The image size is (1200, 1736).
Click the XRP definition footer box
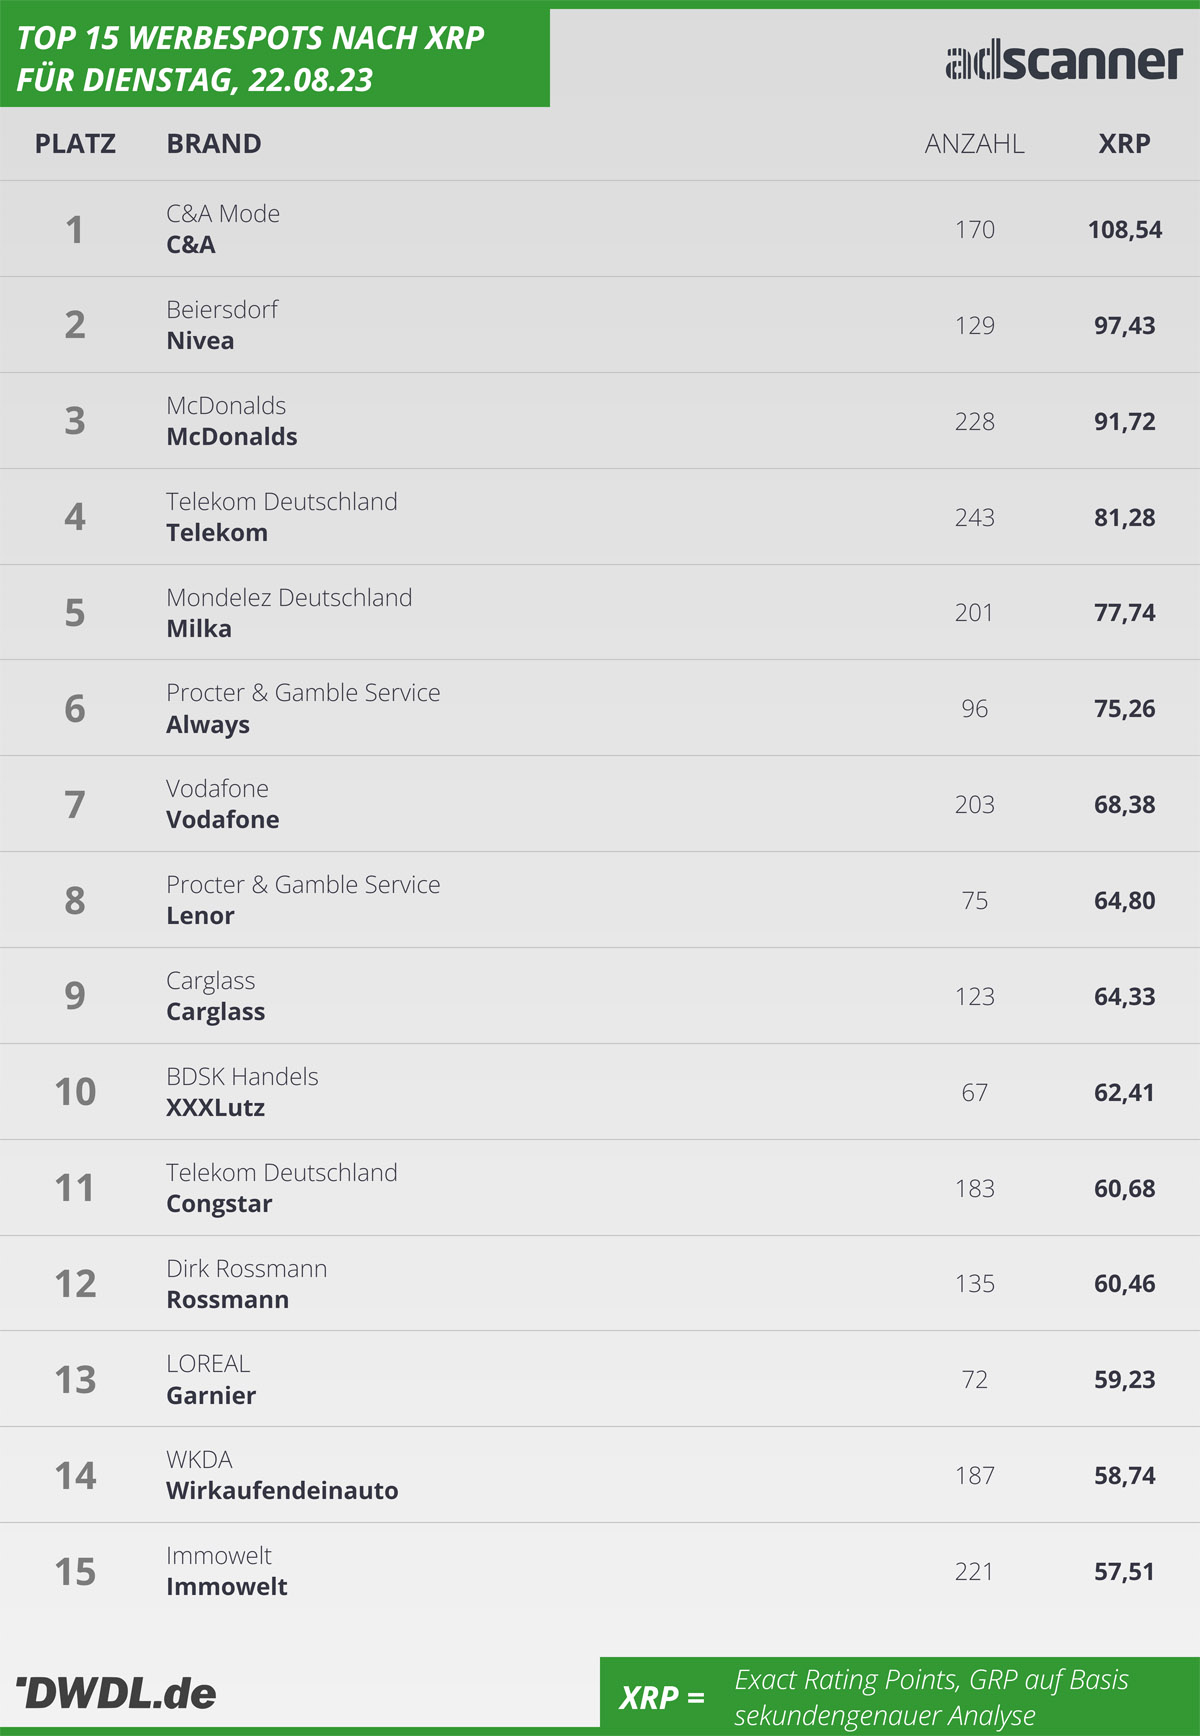click(x=899, y=1697)
